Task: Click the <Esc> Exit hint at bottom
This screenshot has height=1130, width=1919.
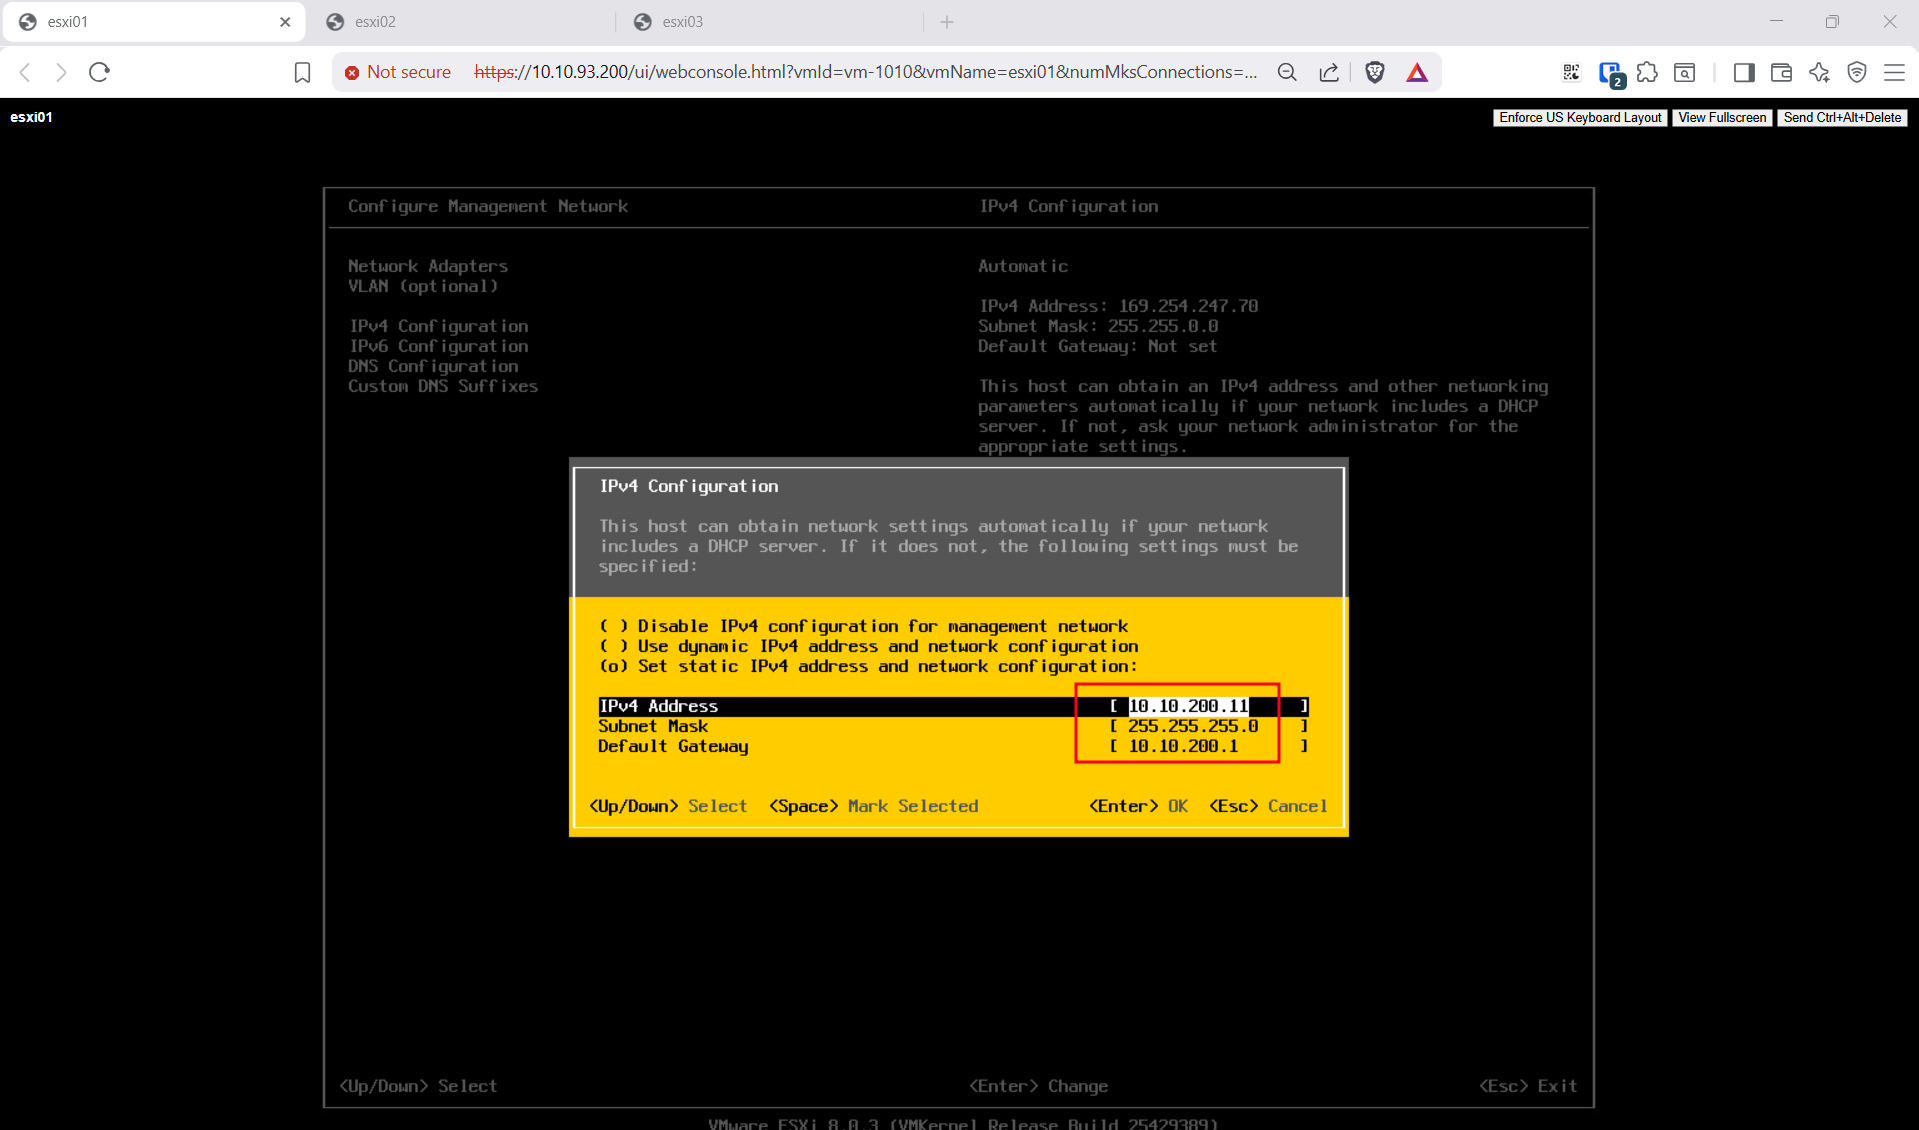Action: pyautogui.click(x=1528, y=1086)
